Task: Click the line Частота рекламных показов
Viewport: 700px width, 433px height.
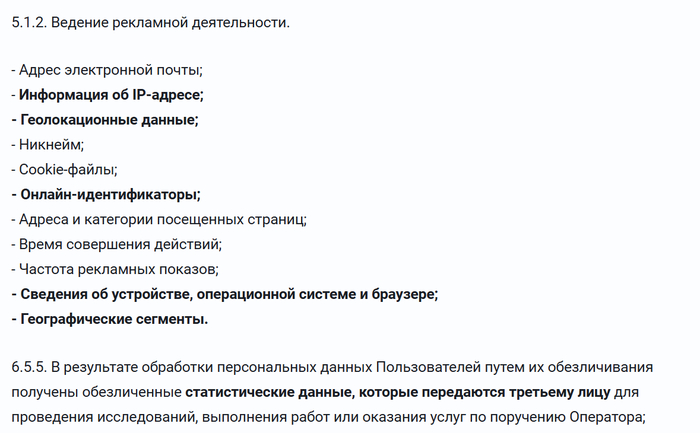Action: (115, 270)
